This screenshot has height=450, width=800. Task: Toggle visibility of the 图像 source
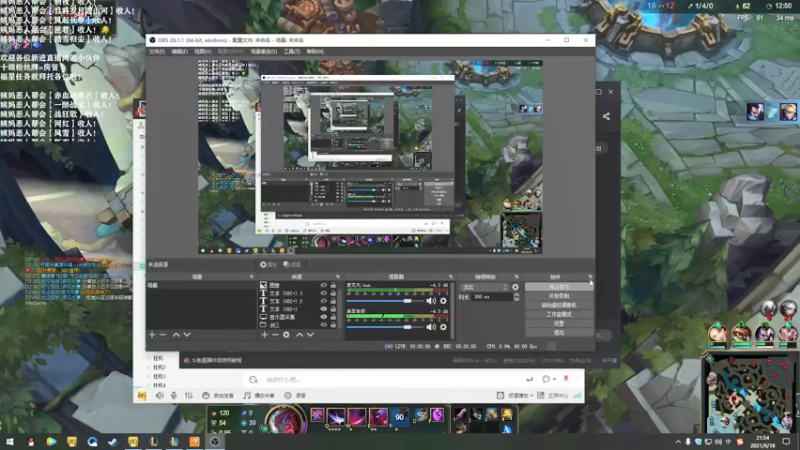(323, 285)
